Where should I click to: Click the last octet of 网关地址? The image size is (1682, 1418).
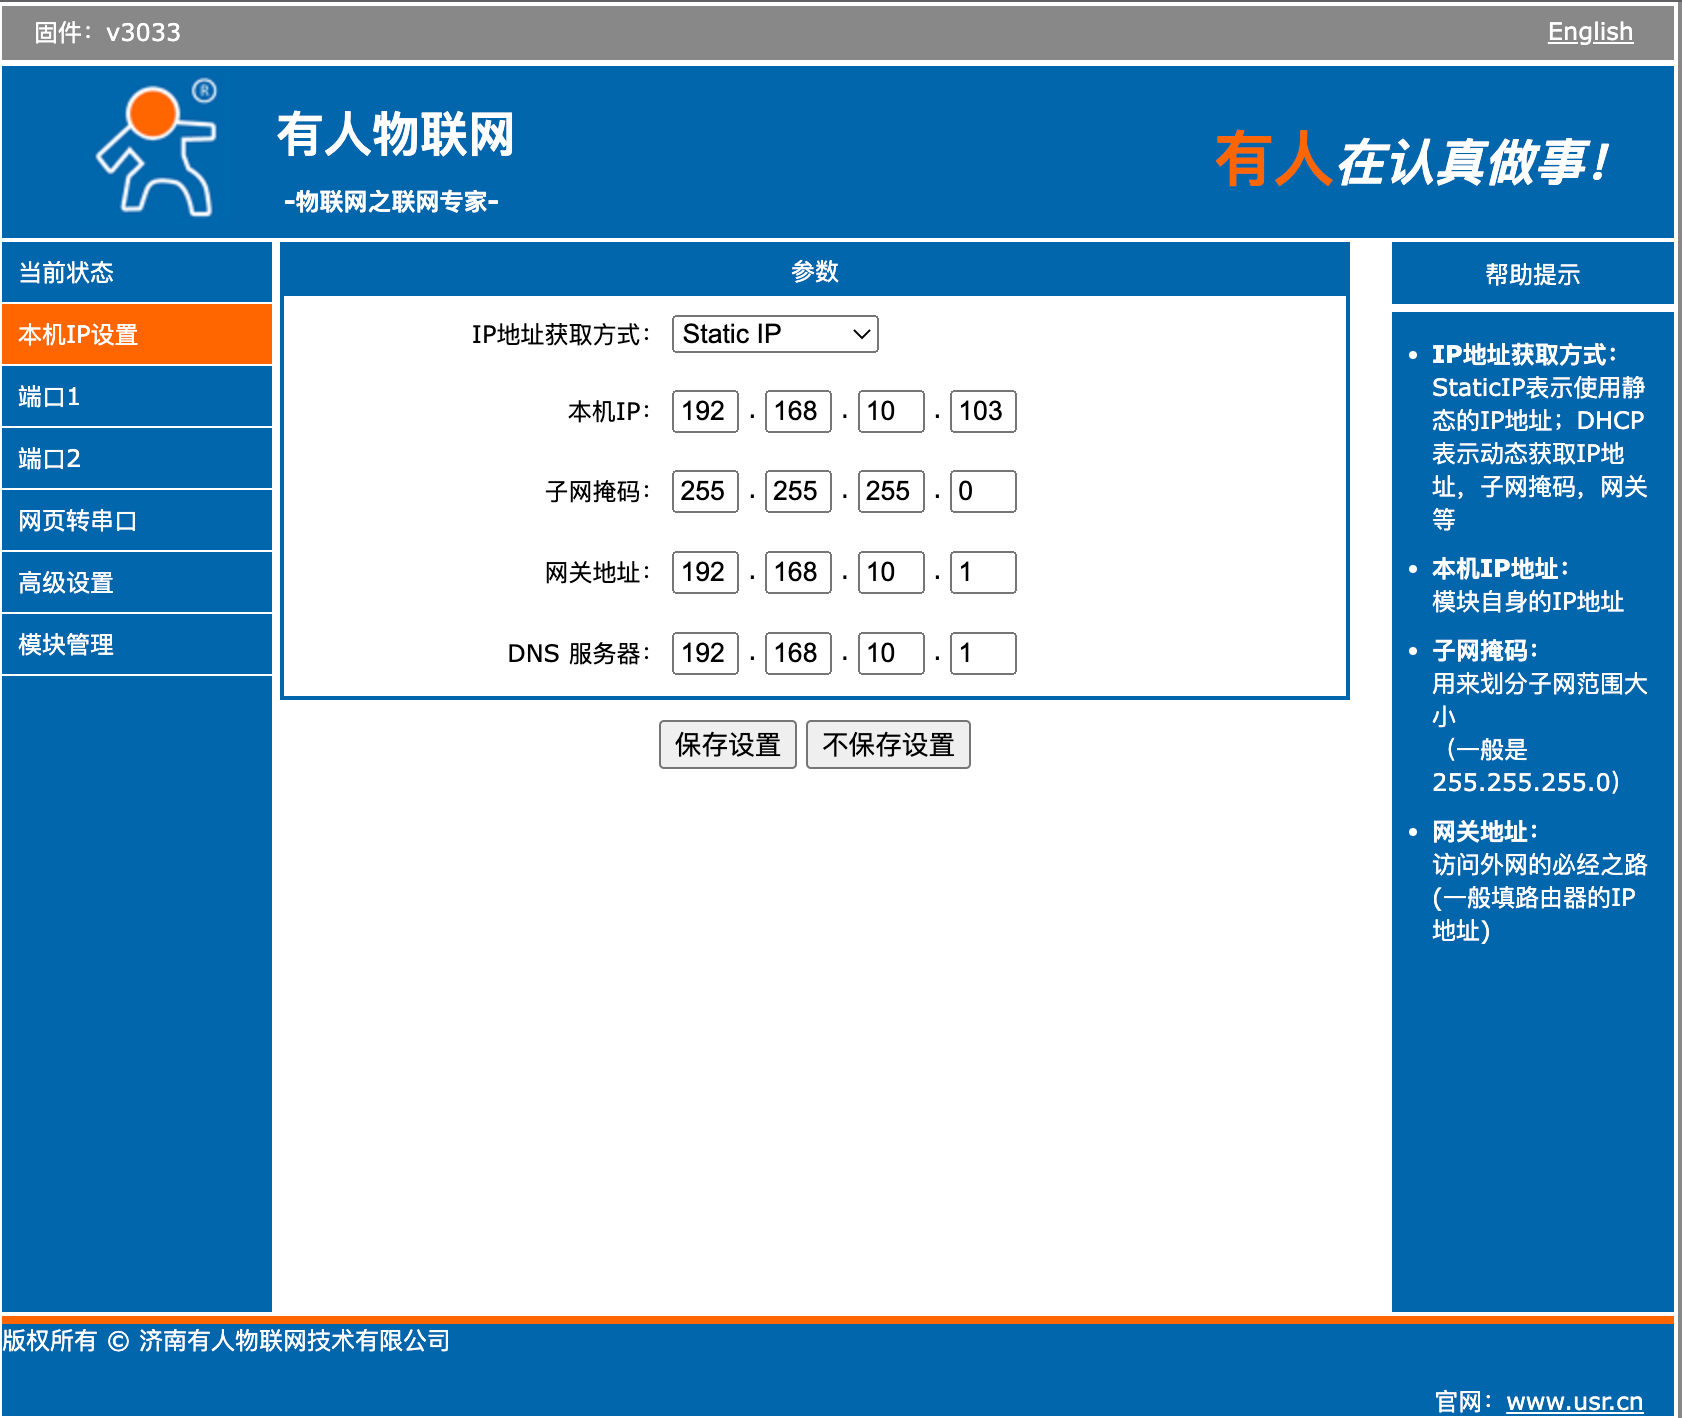(x=982, y=572)
